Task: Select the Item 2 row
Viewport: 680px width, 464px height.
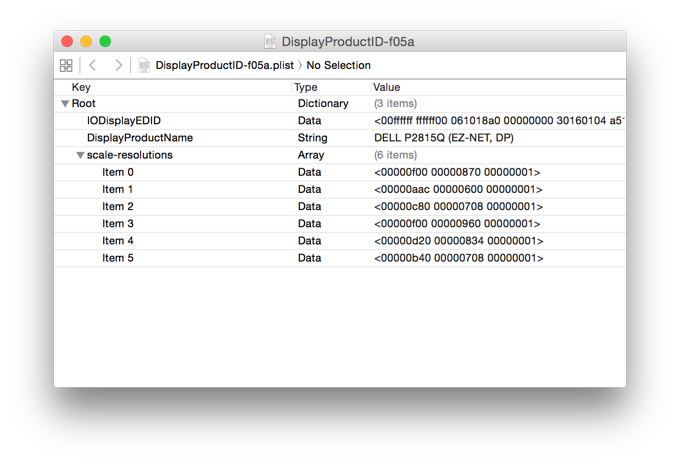Action: coord(340,206)
